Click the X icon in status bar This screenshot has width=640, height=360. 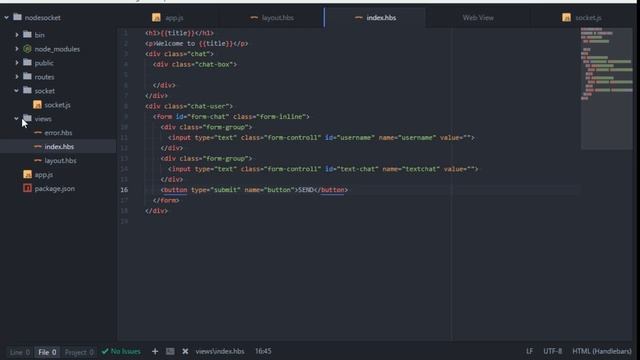coord(185,351)
